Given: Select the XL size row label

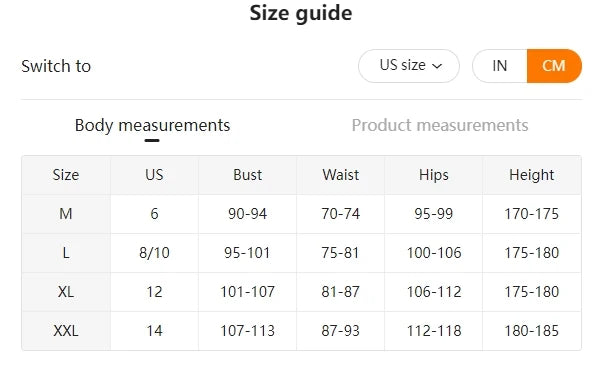Looking at the screenshot, I should point(66,292).
